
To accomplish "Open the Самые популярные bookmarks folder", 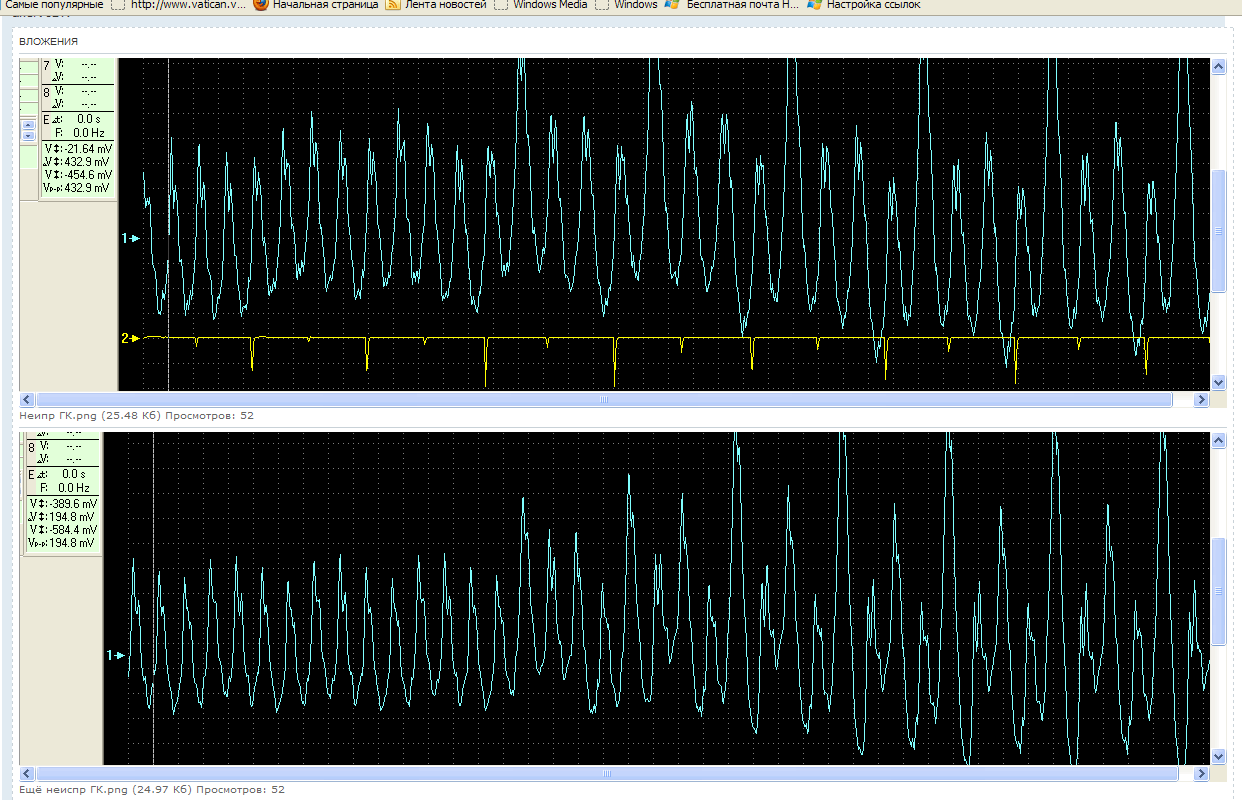I will (x=53, y=4).
